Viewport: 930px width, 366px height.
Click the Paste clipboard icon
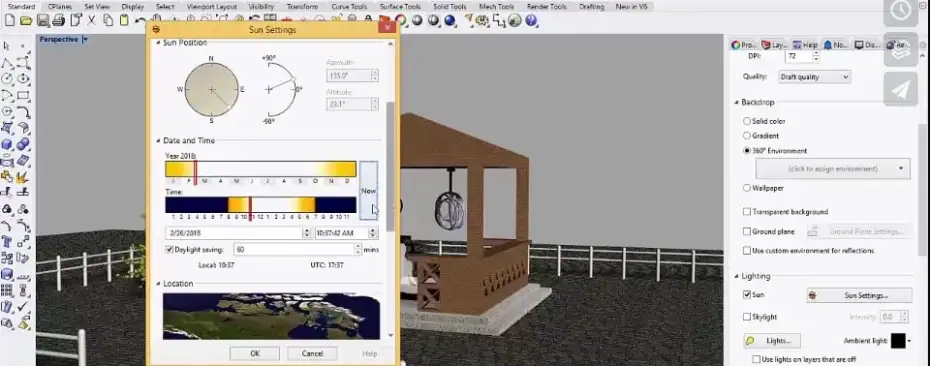[x=124, y=20]
